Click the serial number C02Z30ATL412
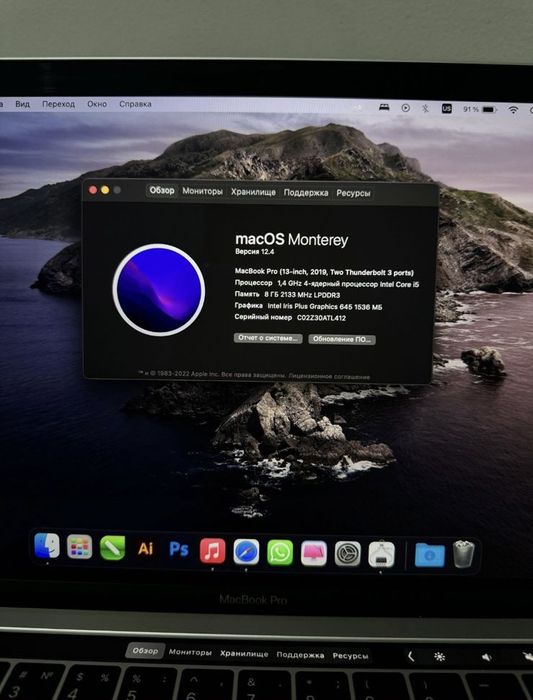The height and width of the screenshot is (700, 533). coord(321,318)
